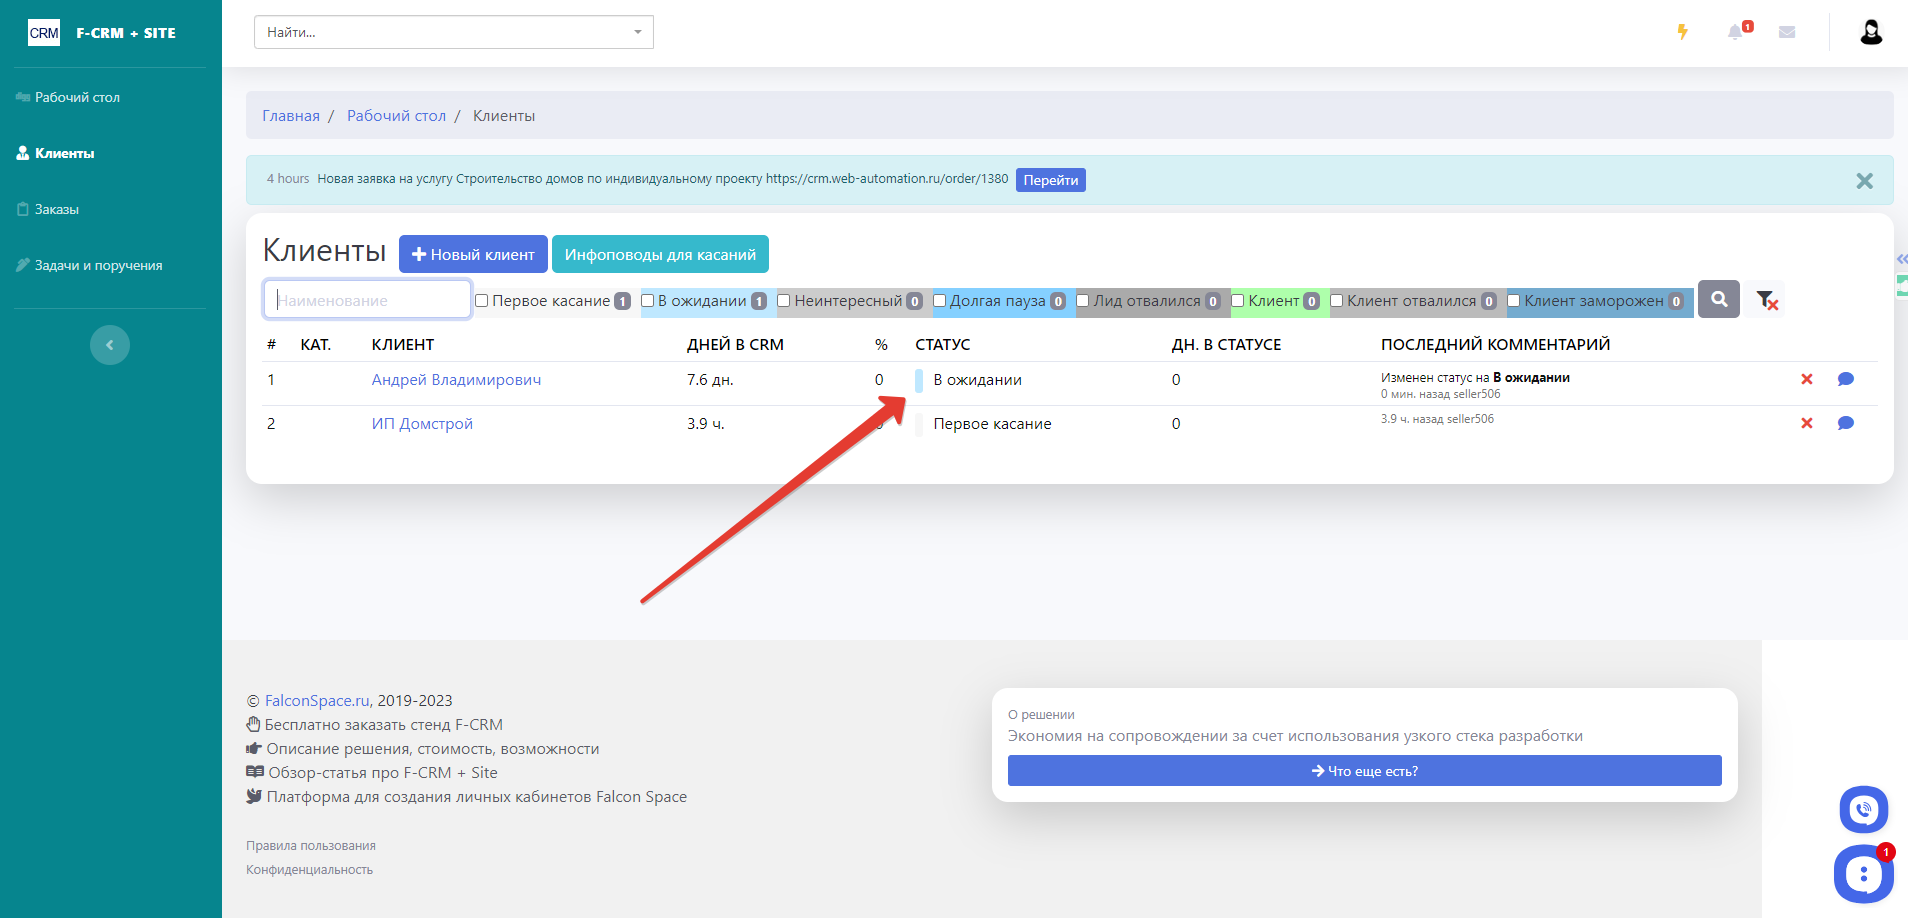Viewport: 1908px width, 918px height.
Task: Click the lightning bolt icon in header
Action: click(1682, 32)
